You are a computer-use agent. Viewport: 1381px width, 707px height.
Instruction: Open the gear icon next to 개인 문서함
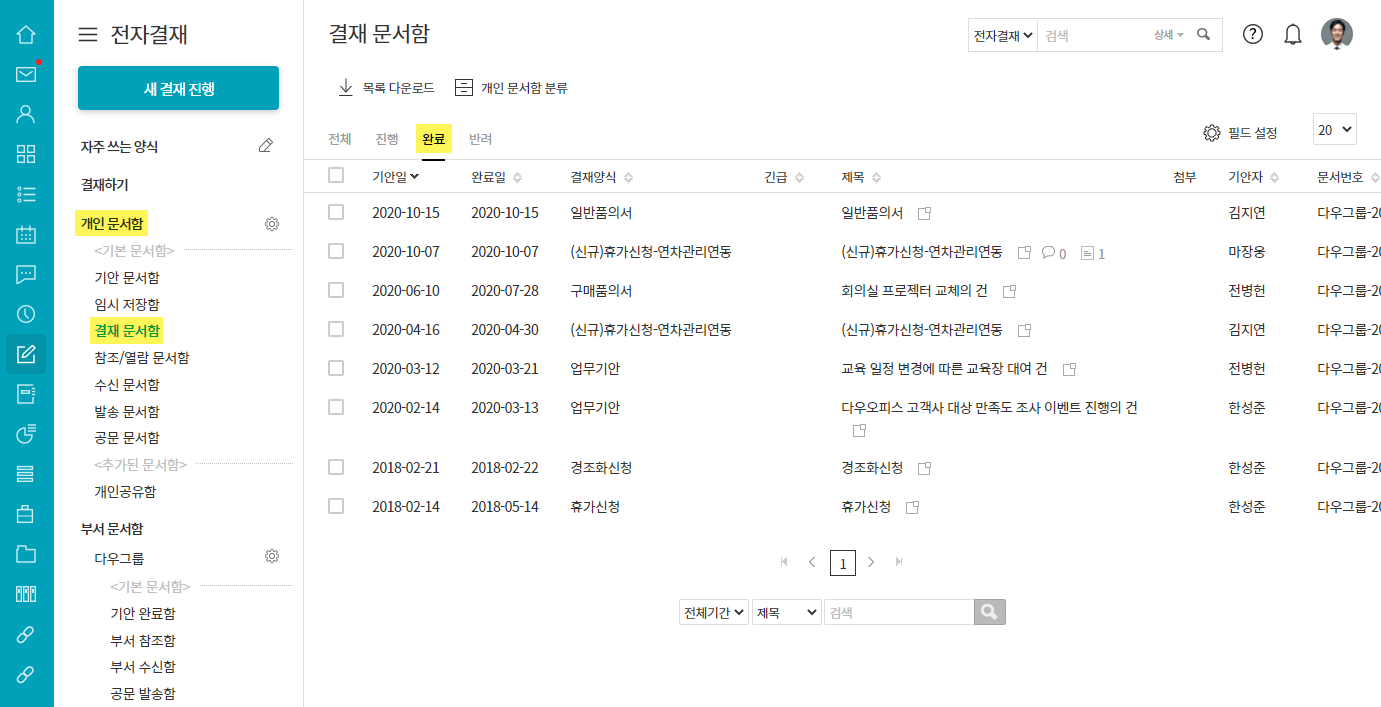(x=271, y=224)
